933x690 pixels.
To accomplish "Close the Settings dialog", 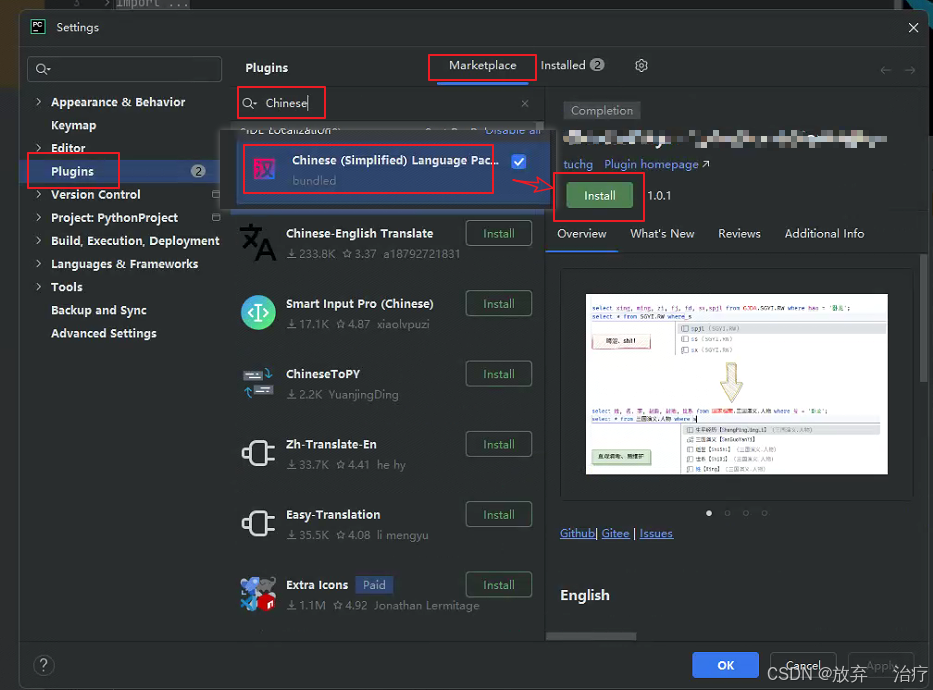I will coord(913,27).
